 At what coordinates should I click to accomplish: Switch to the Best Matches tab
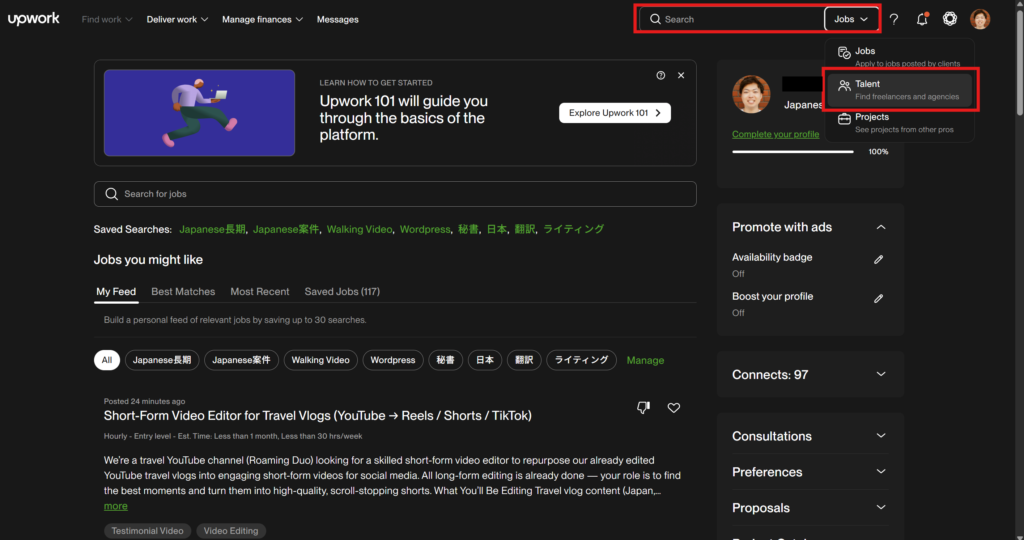coord(183,292)
